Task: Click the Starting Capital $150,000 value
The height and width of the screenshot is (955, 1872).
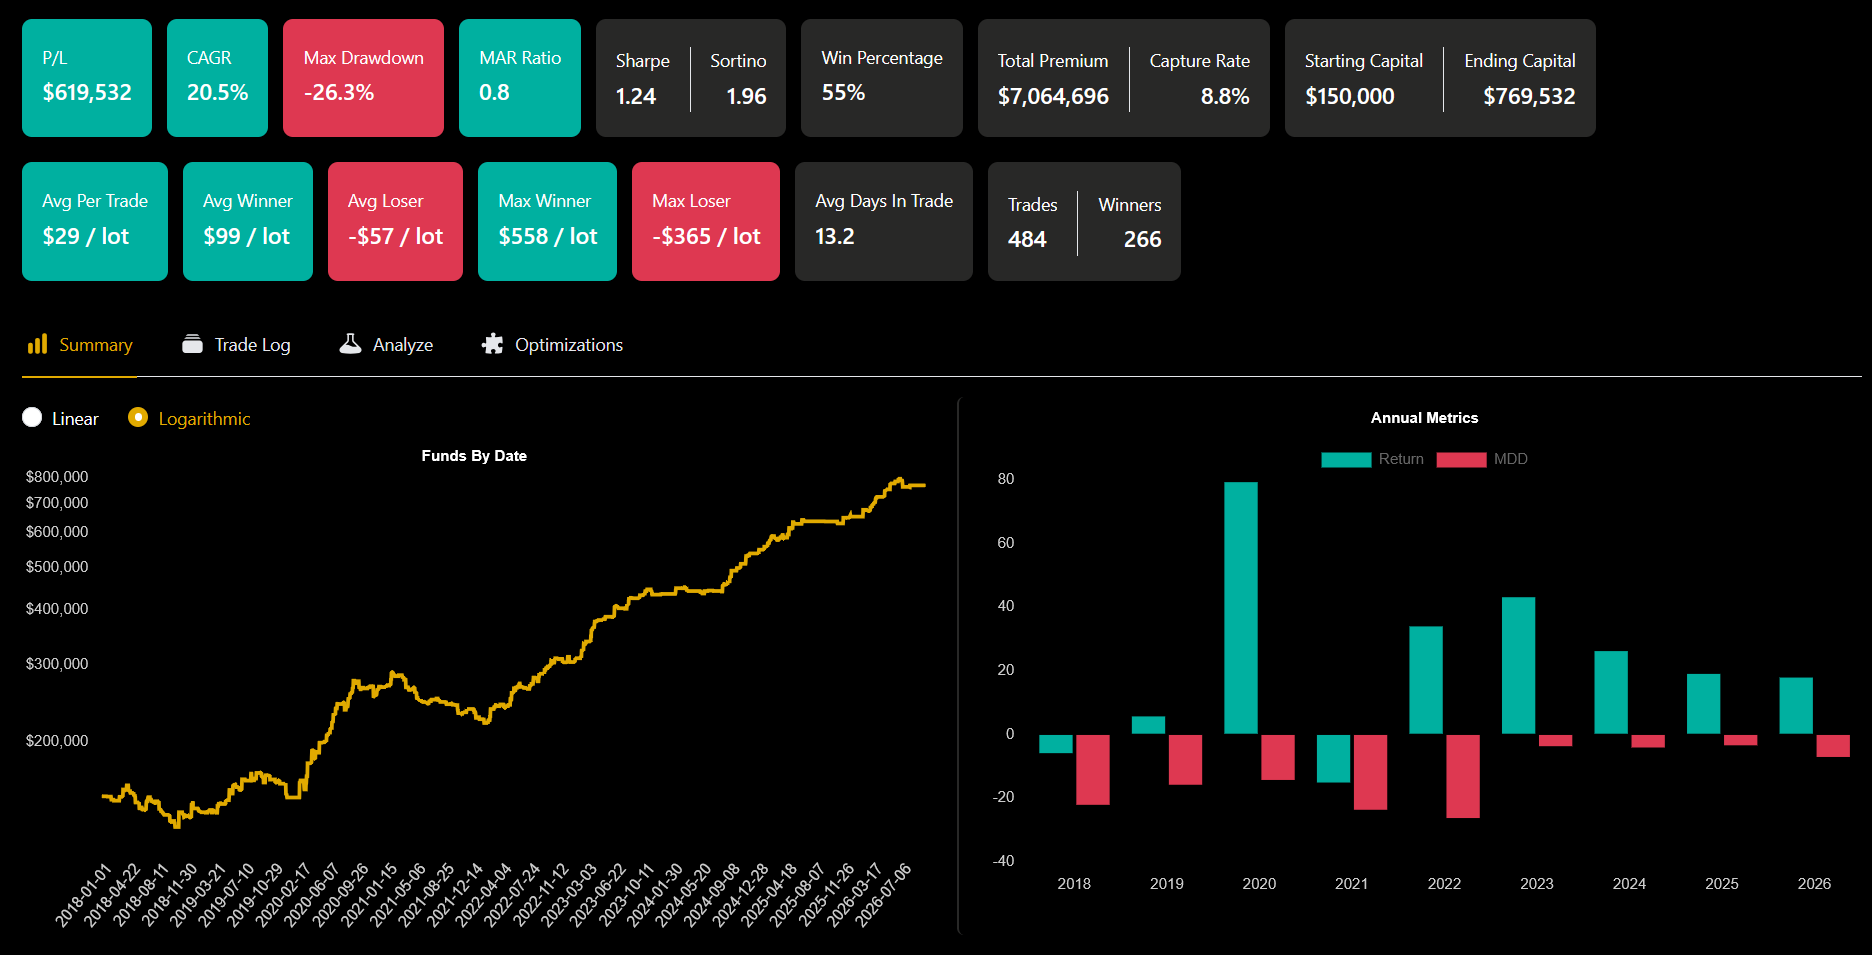Action: click(x=1349, y=97)
